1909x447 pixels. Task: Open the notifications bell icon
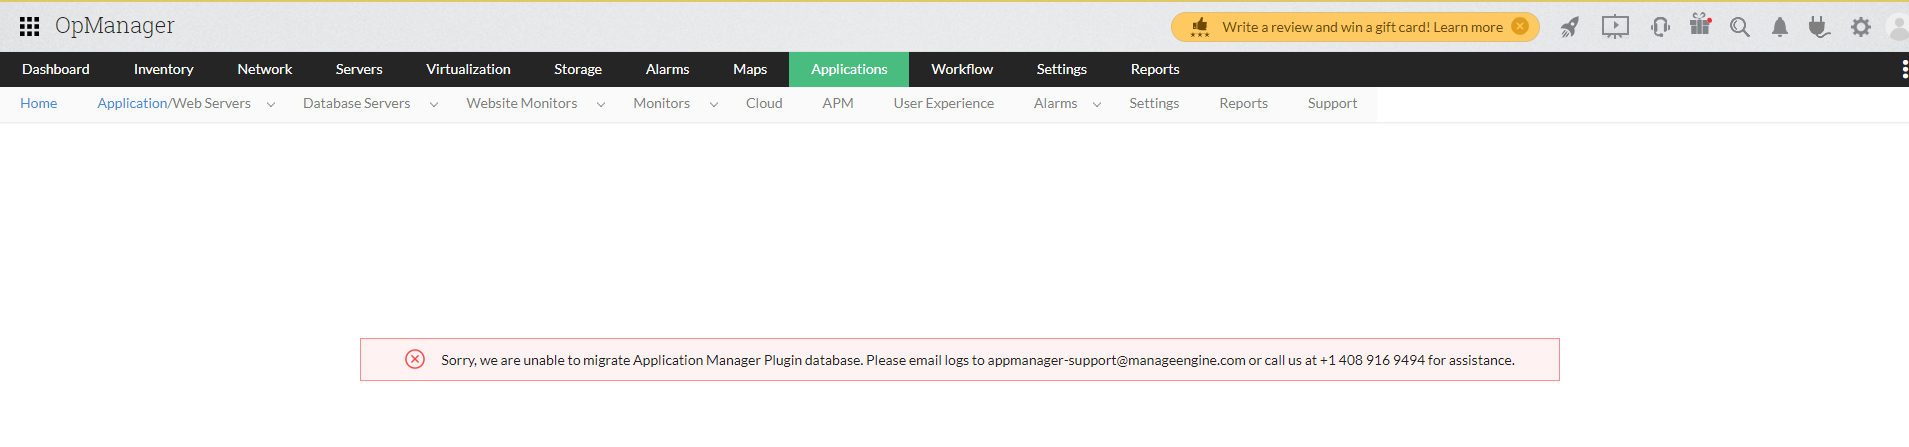coord(1780,27)
